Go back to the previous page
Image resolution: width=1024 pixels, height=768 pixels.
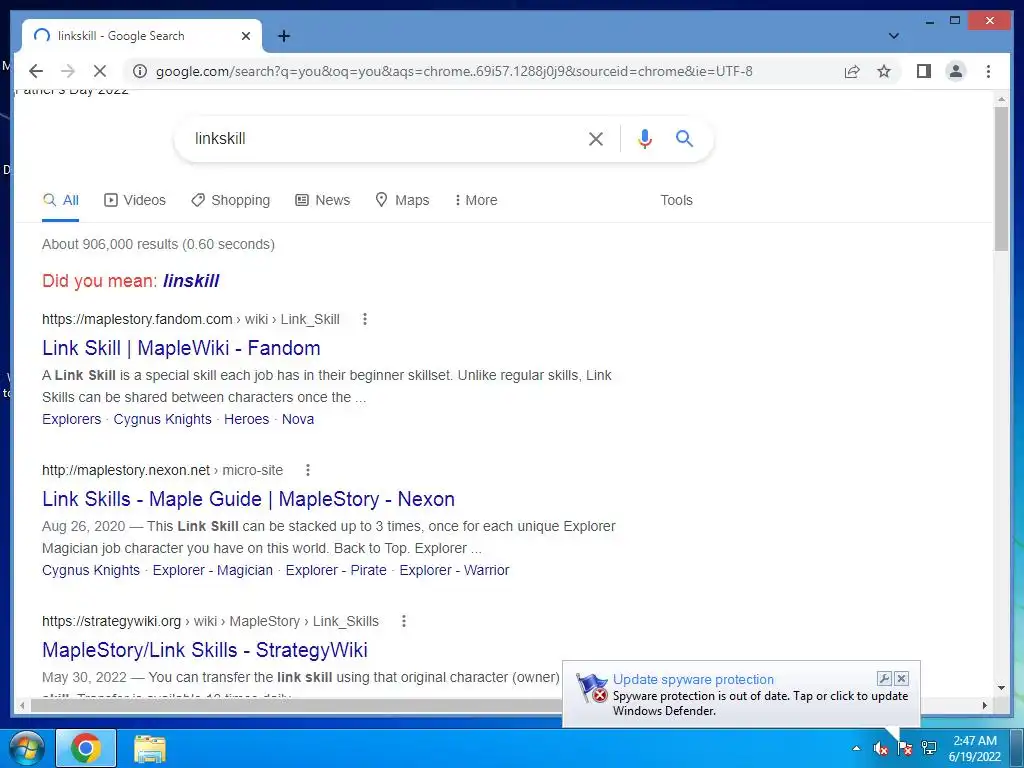point(36,71)
